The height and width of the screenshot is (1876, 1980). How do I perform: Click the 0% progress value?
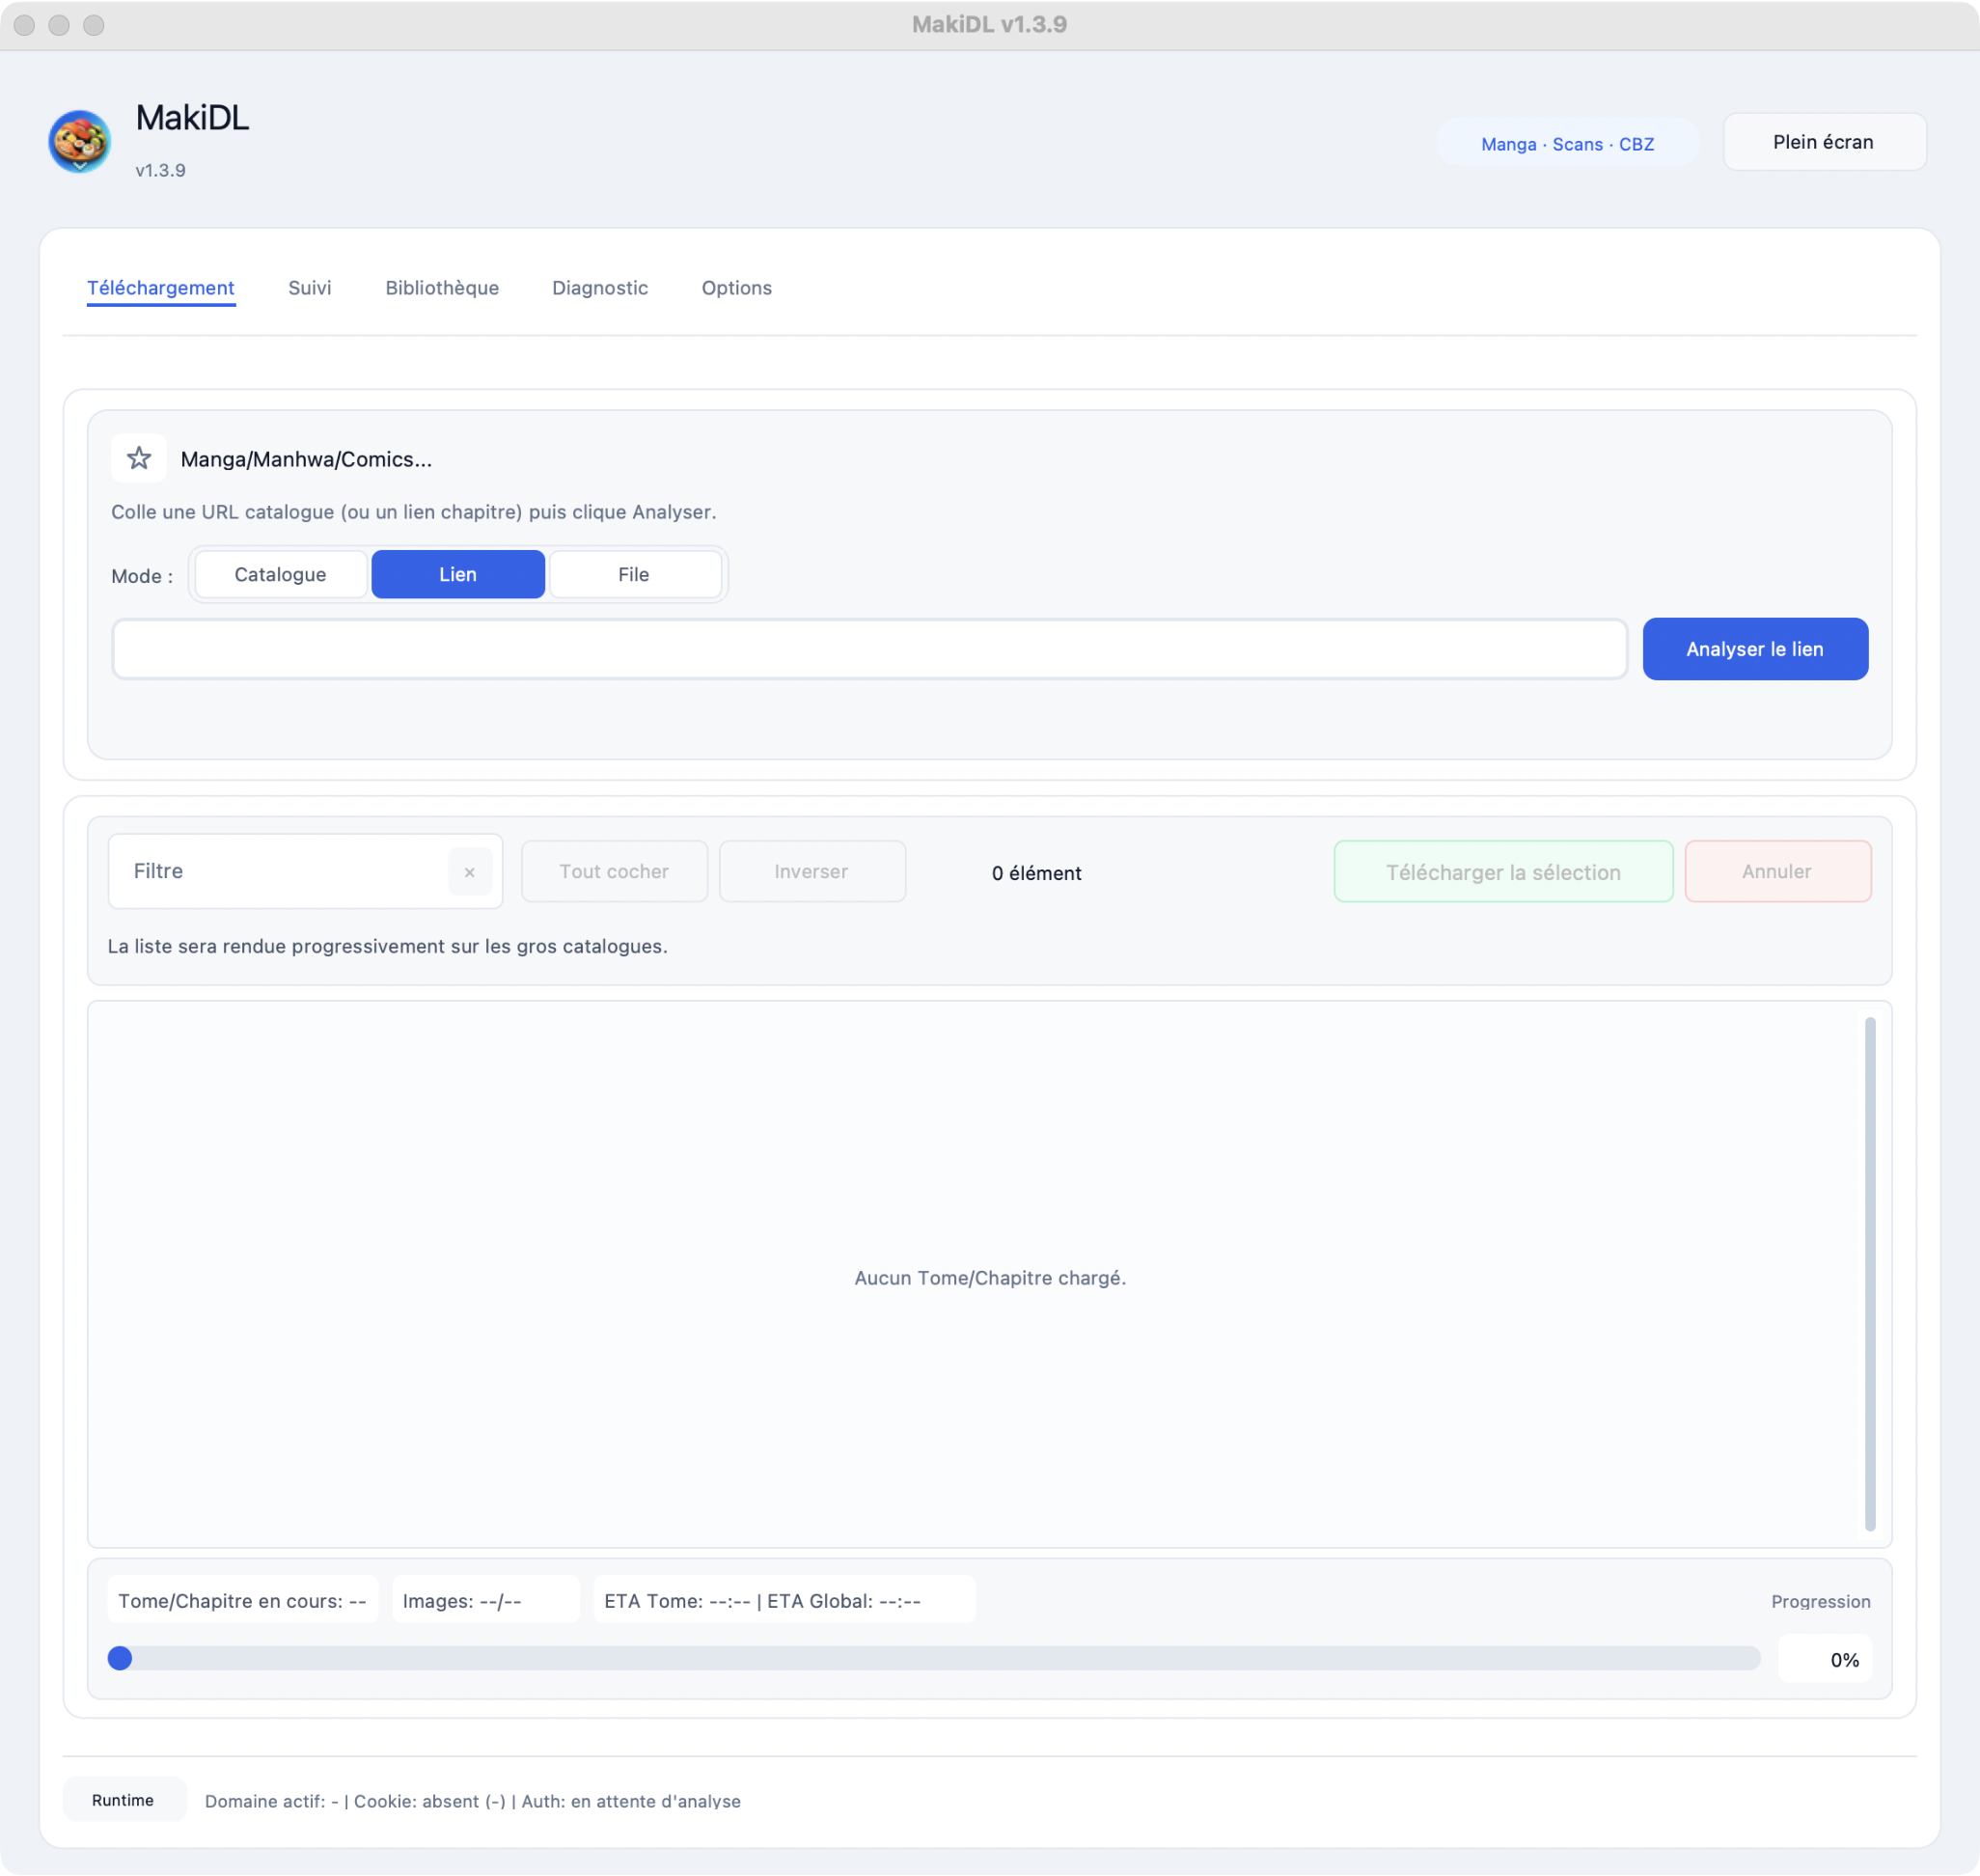1825,1660
